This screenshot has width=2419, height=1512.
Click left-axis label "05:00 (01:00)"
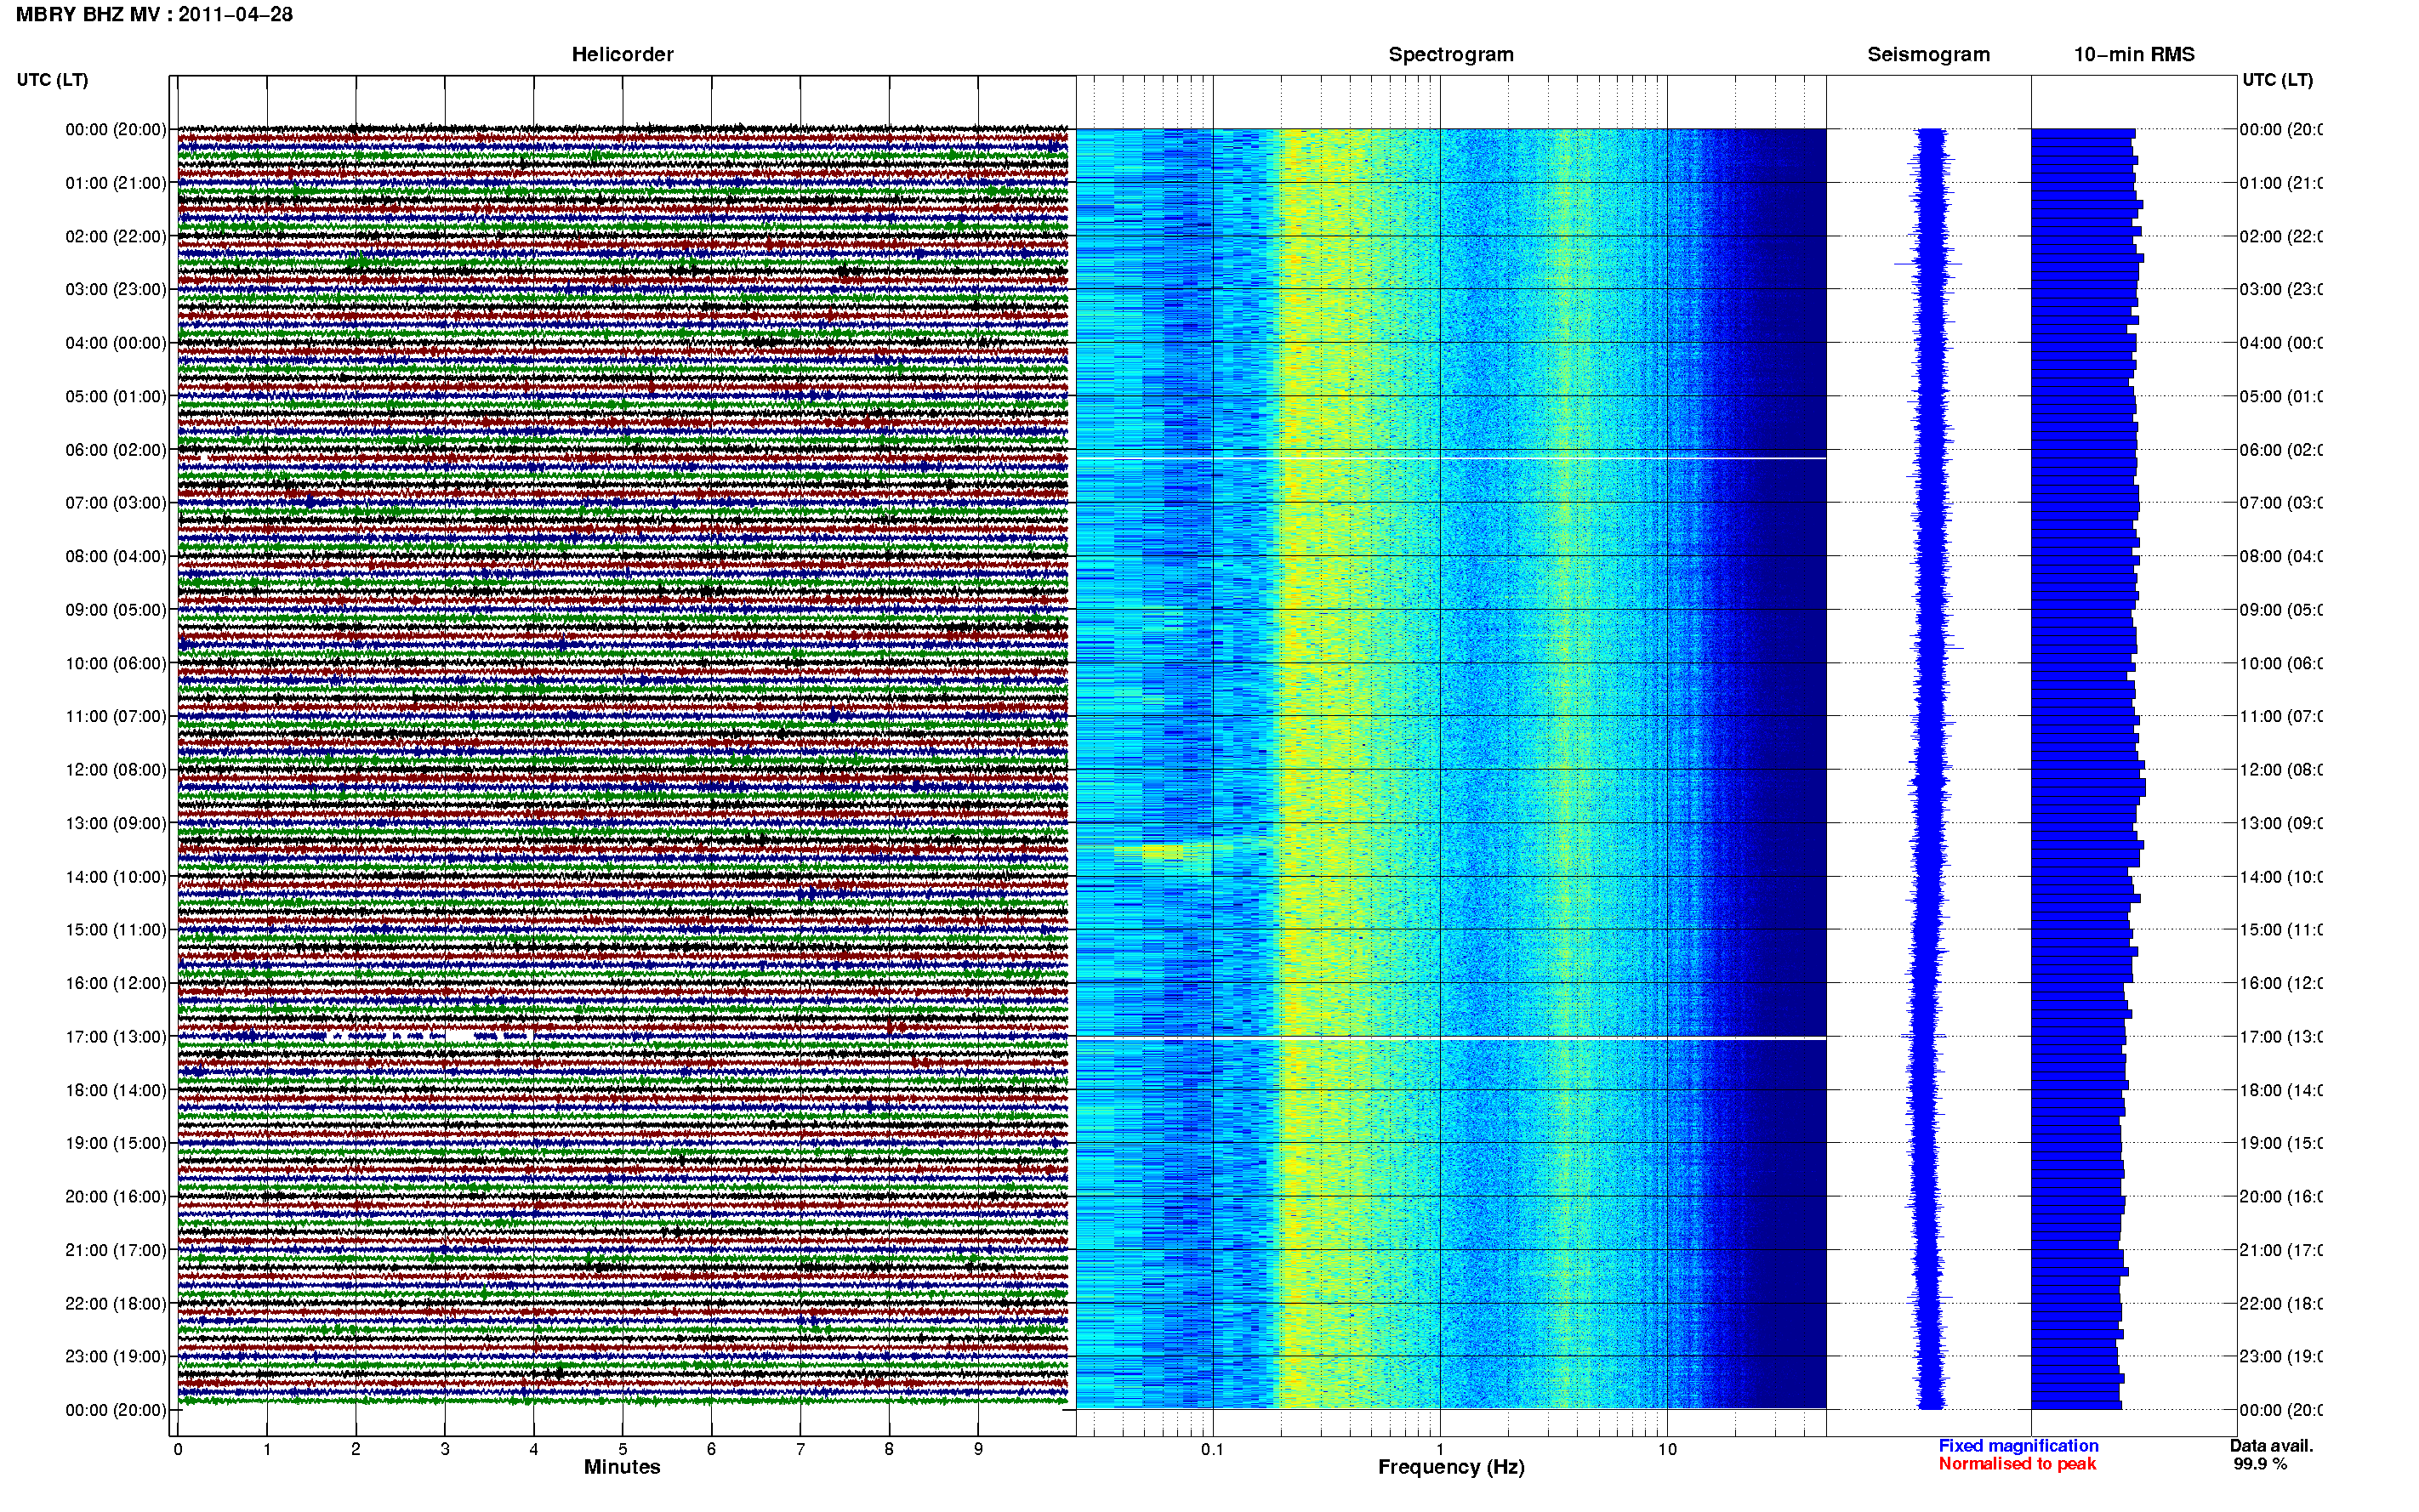(116, 396)
